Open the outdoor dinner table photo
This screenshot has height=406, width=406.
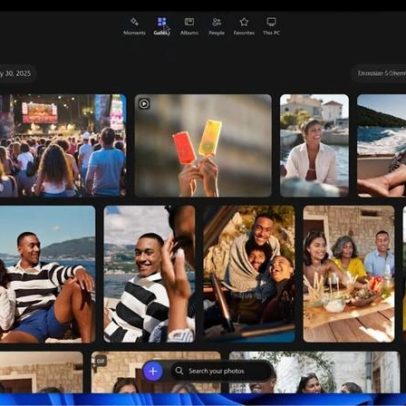(x=349, y=274)
